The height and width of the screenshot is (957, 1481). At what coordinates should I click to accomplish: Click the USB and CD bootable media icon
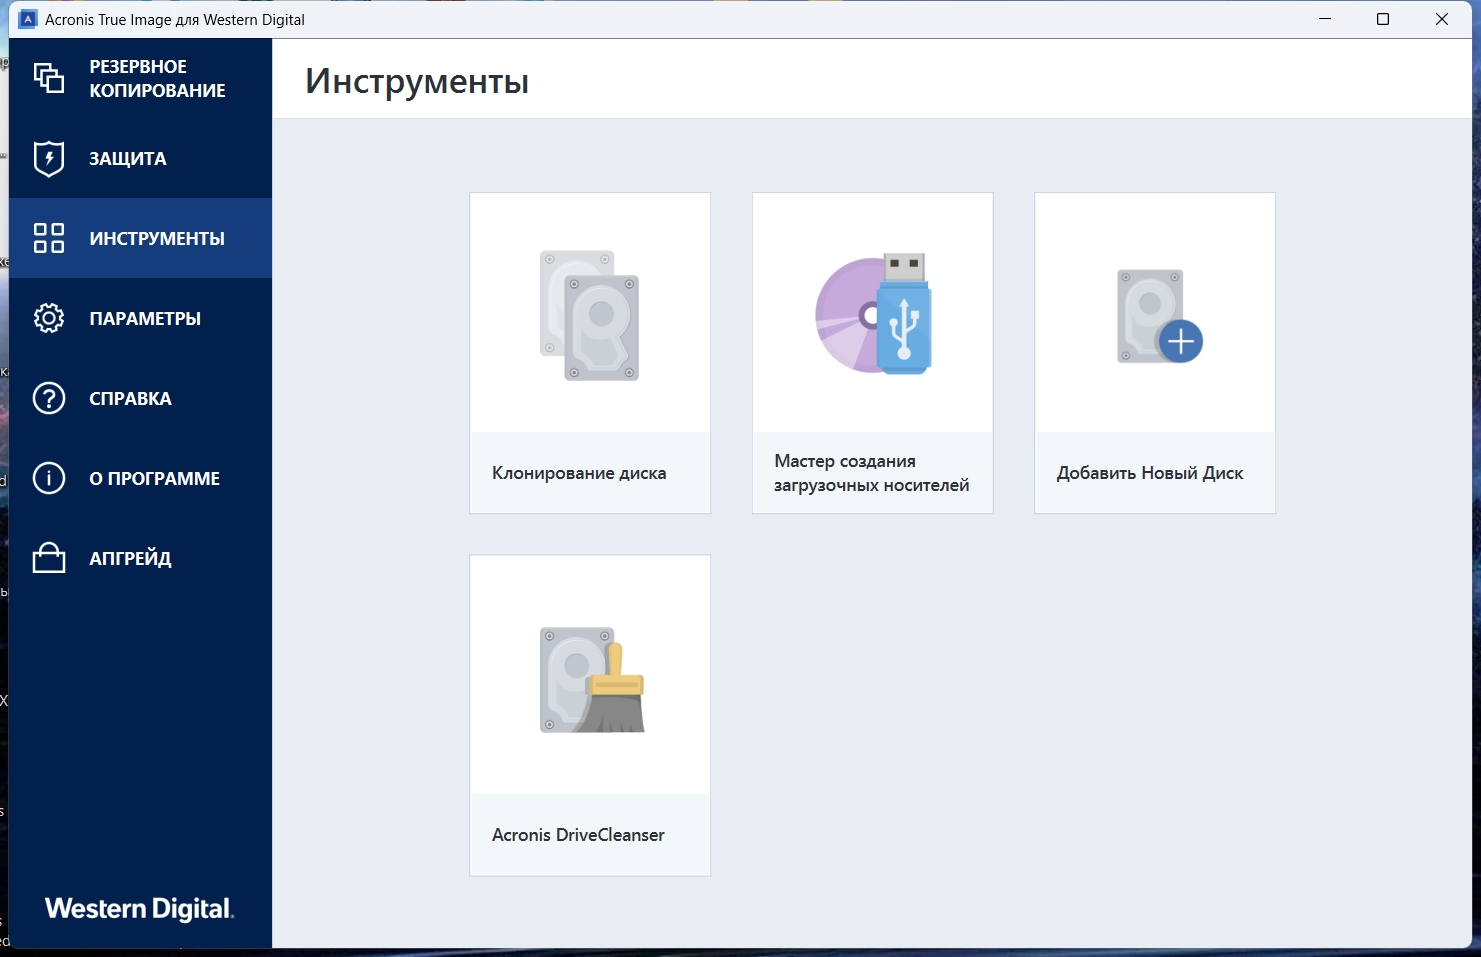pyautogui.click(x=873, y=314)
